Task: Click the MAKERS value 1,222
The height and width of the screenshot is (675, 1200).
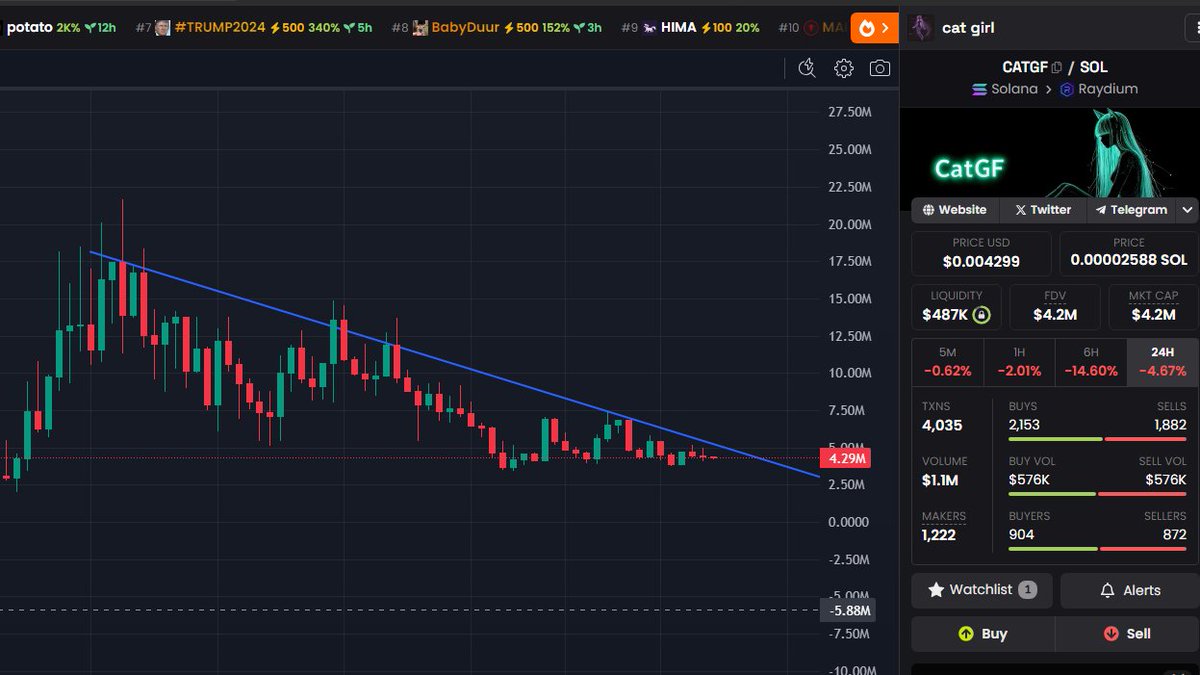Action: click(x=939, y=535)
